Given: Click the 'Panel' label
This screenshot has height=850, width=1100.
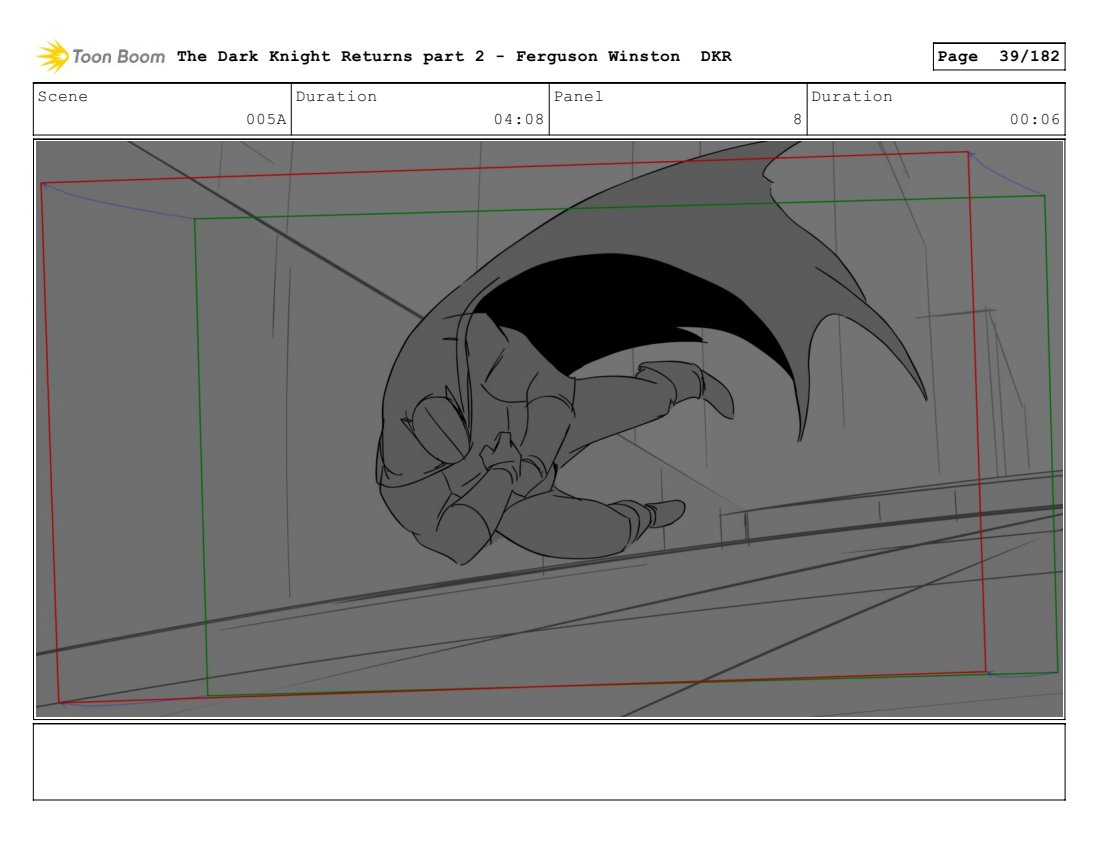Looking at the screenshot, I should tap(578, 96).
